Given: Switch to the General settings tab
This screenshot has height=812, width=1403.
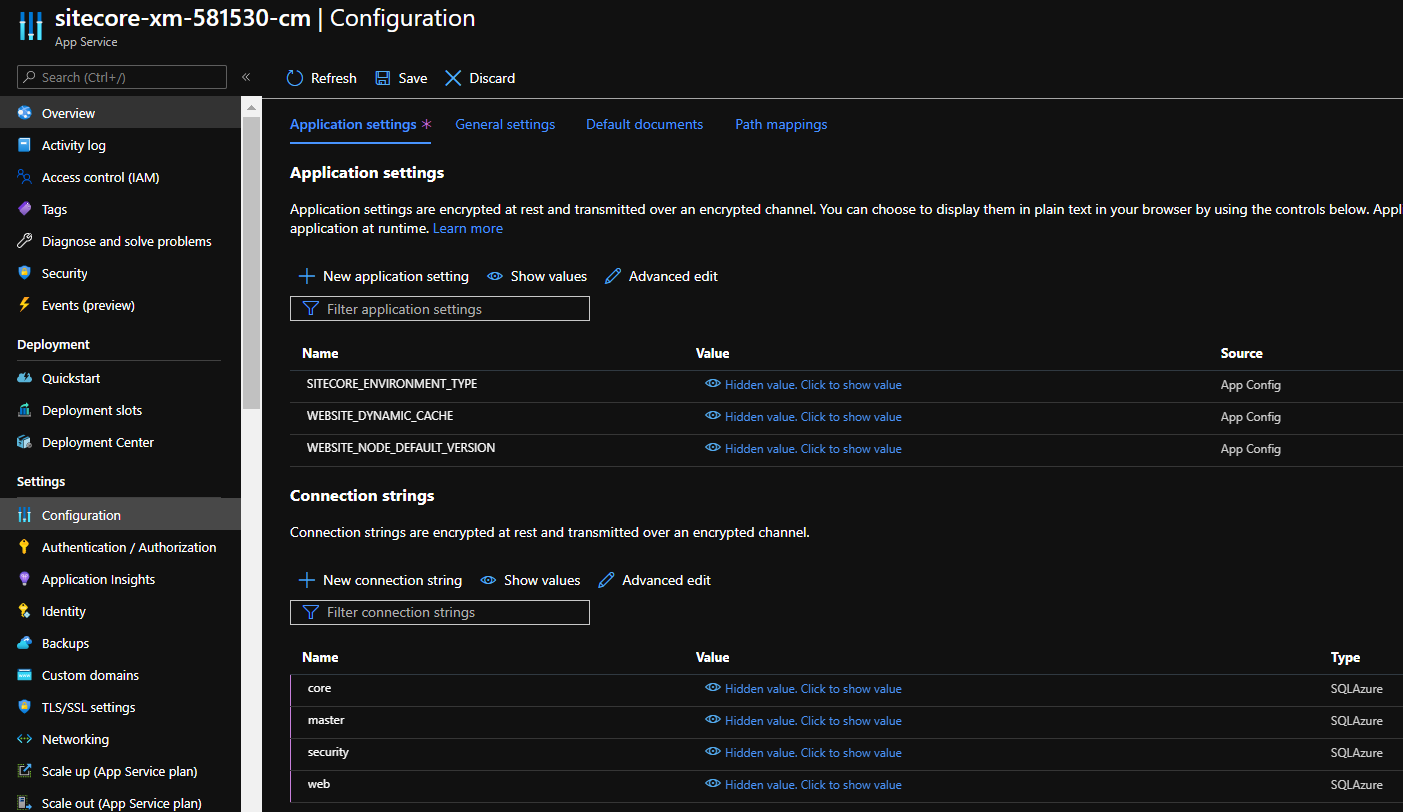Looking at the screenshot, I should coord(505,124).
